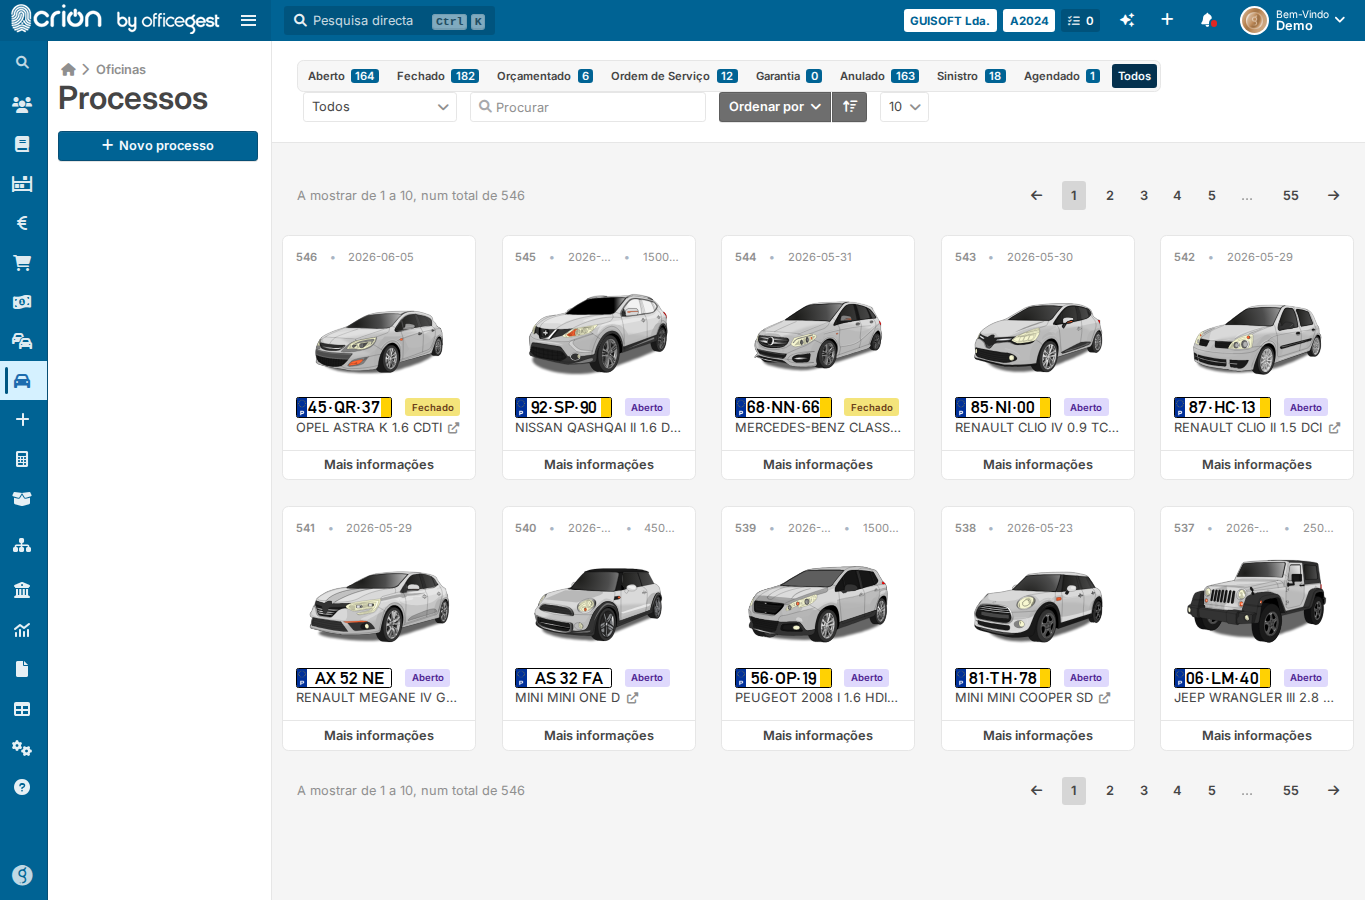This screenshot has height=900, width=1365.
Task: Open the 10 per page dropdown
Action: [x=904, y=107]
